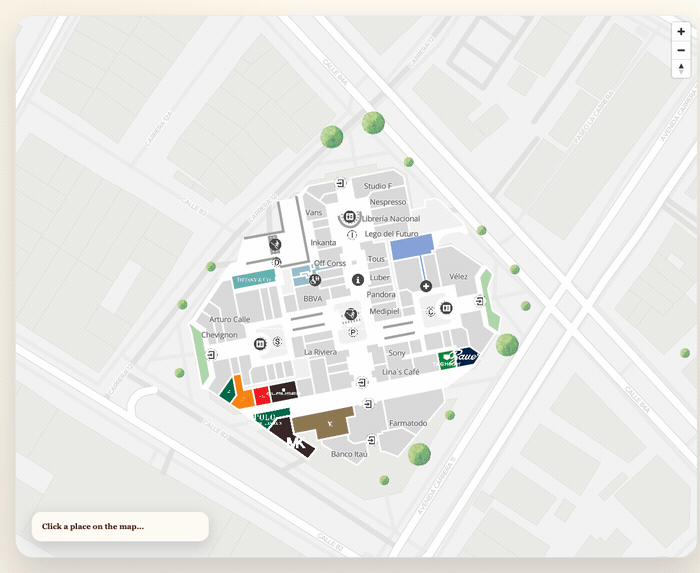Click the entrance icon left of Lina's Café
700x573 pixels.
pos(362,382)
